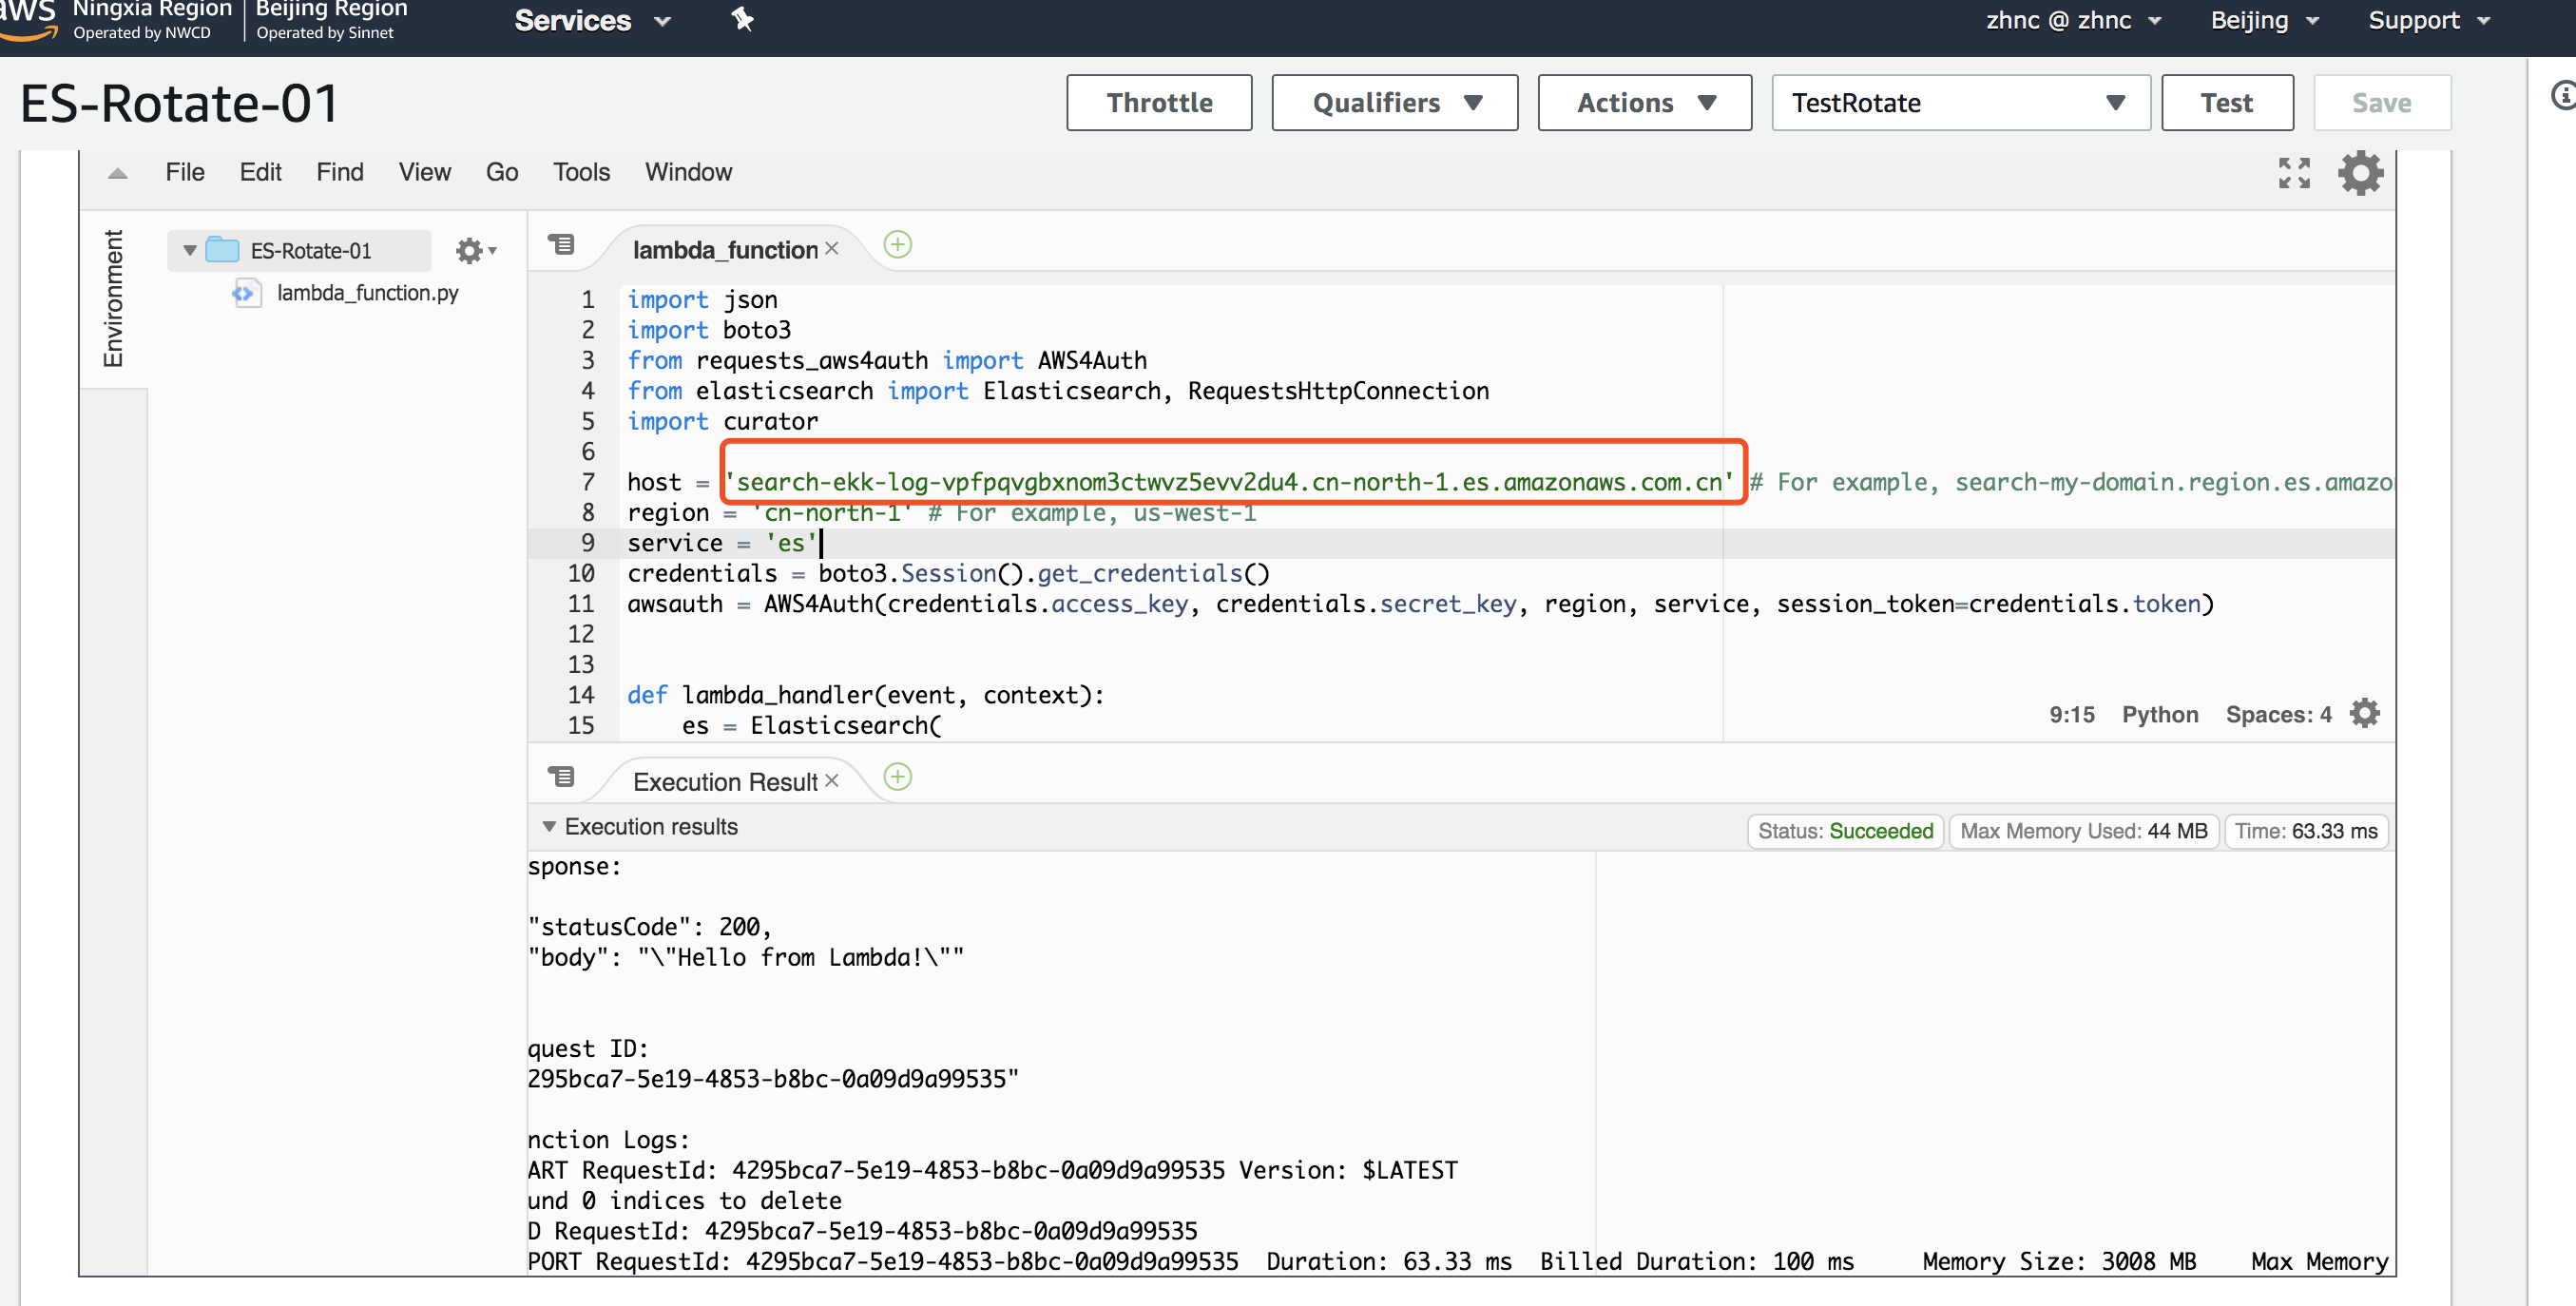2576x1306 pixels.
Task: Collapse sidebar using the up-arrow toggle
Action: (x=117, y=172)
